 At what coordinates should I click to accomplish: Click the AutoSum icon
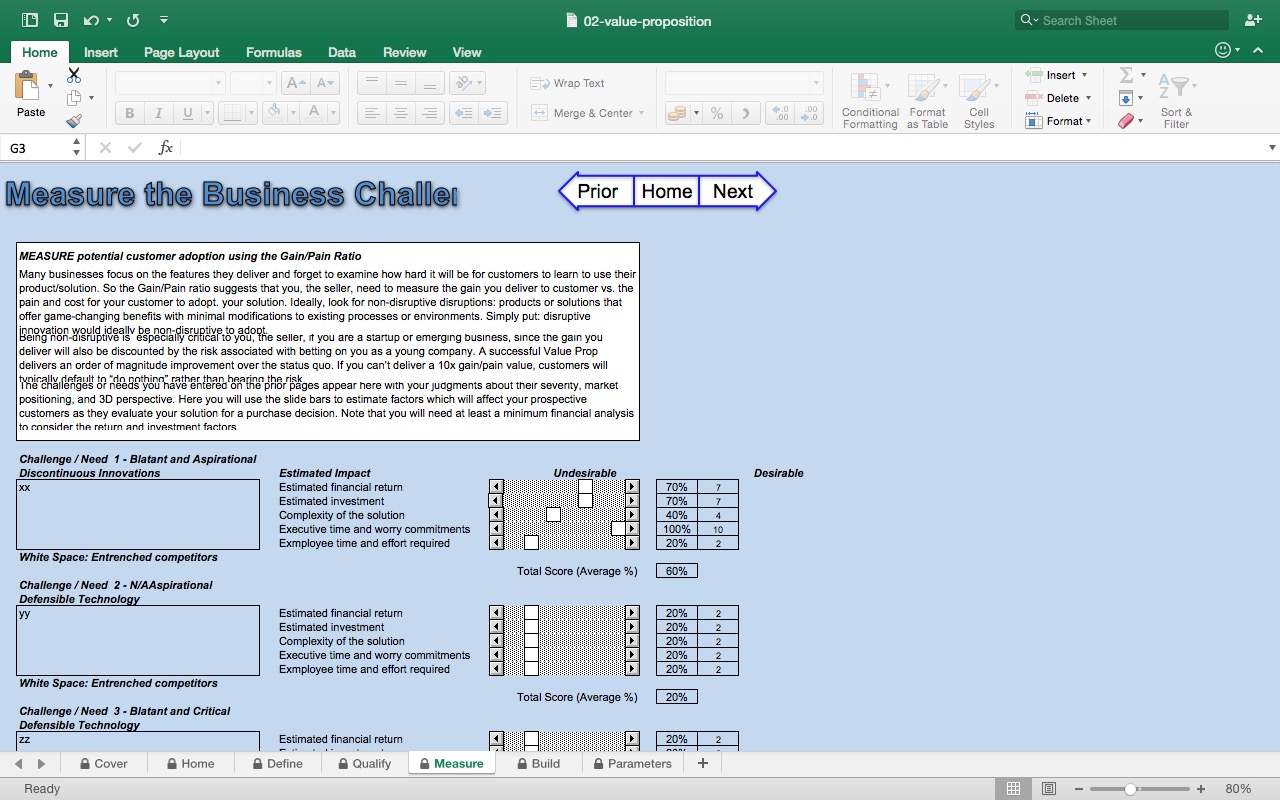click(1127, 74)
